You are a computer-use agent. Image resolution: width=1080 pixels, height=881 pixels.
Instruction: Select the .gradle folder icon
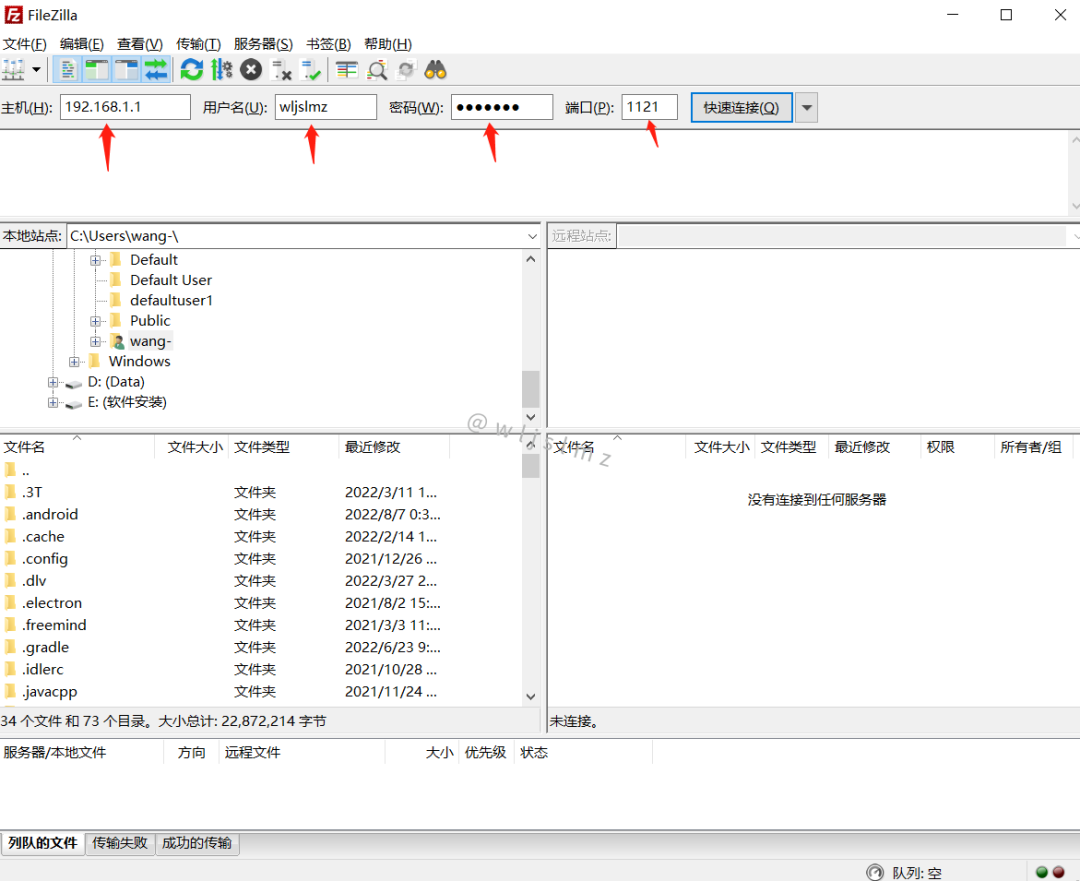tap(10, 647)
